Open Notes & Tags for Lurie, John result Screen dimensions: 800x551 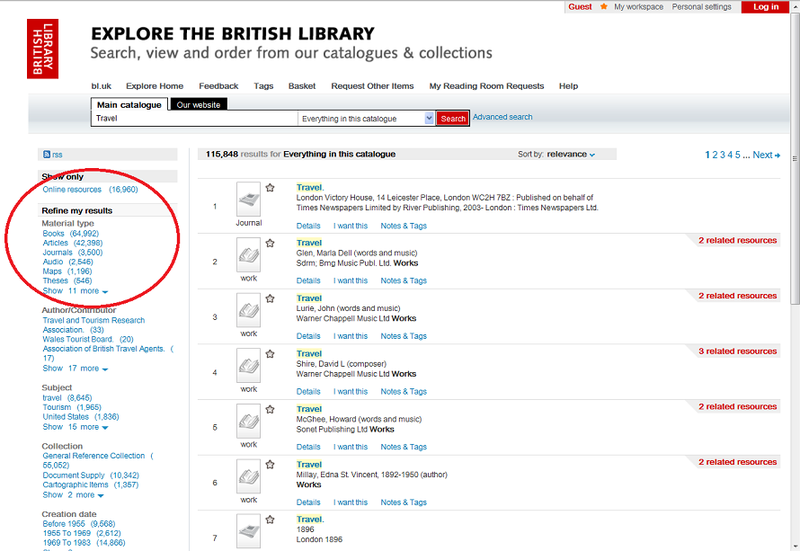404,336
